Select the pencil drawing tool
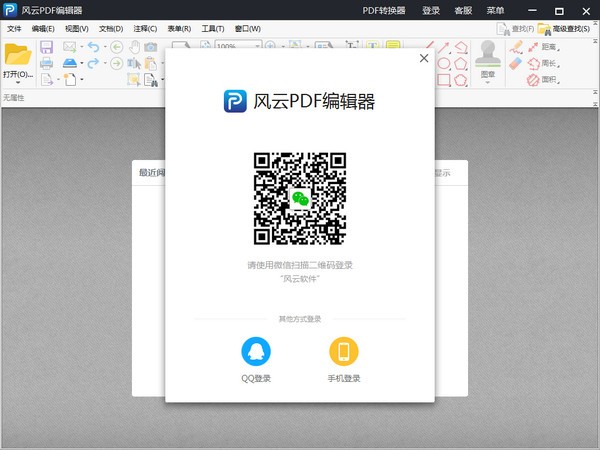 517,47
